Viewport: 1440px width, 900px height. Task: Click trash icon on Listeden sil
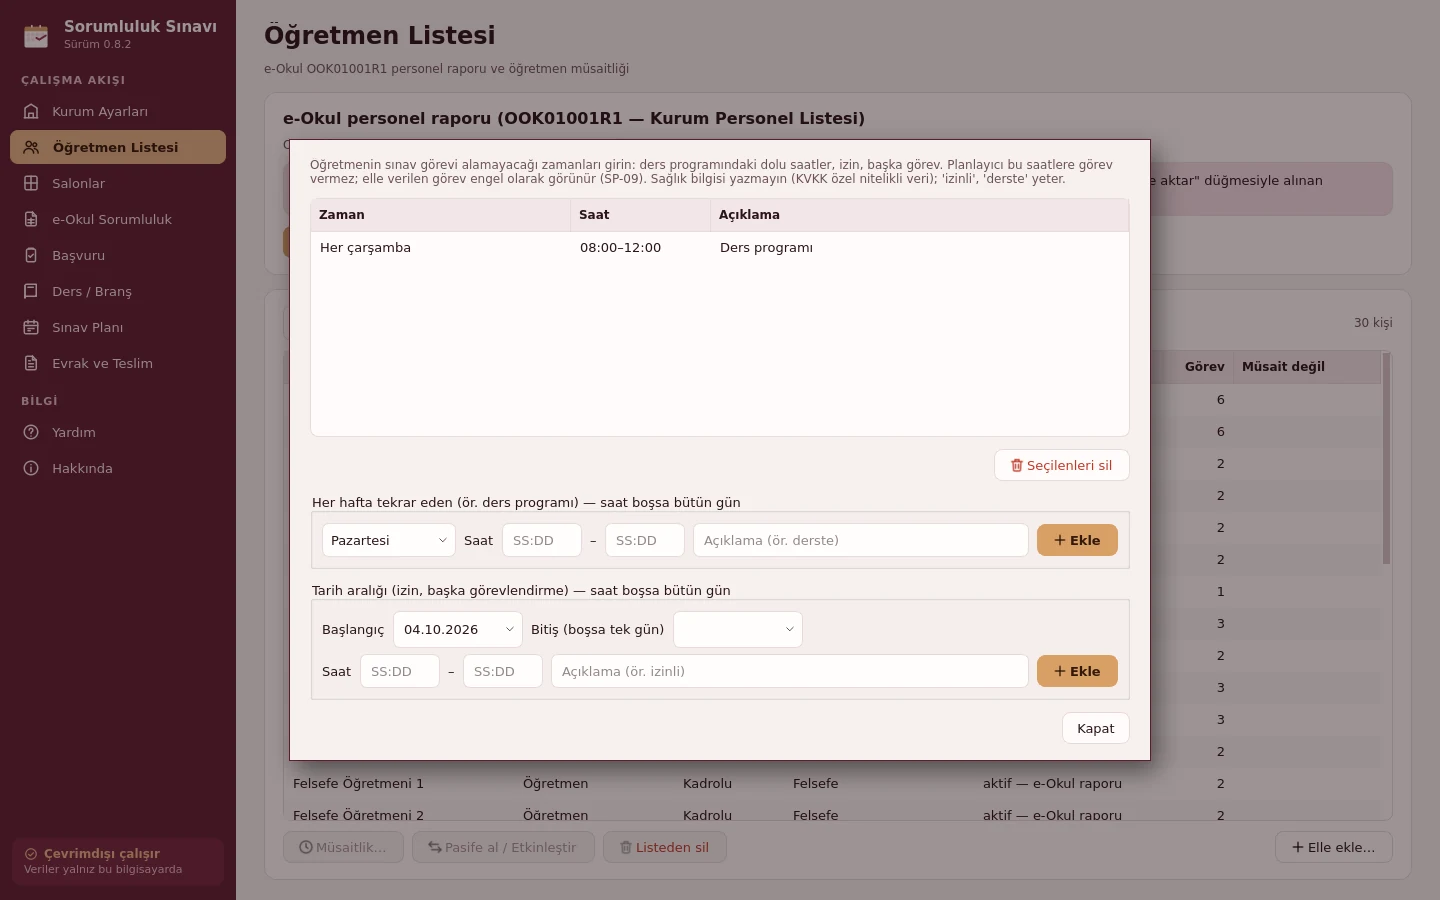(626, 847)
